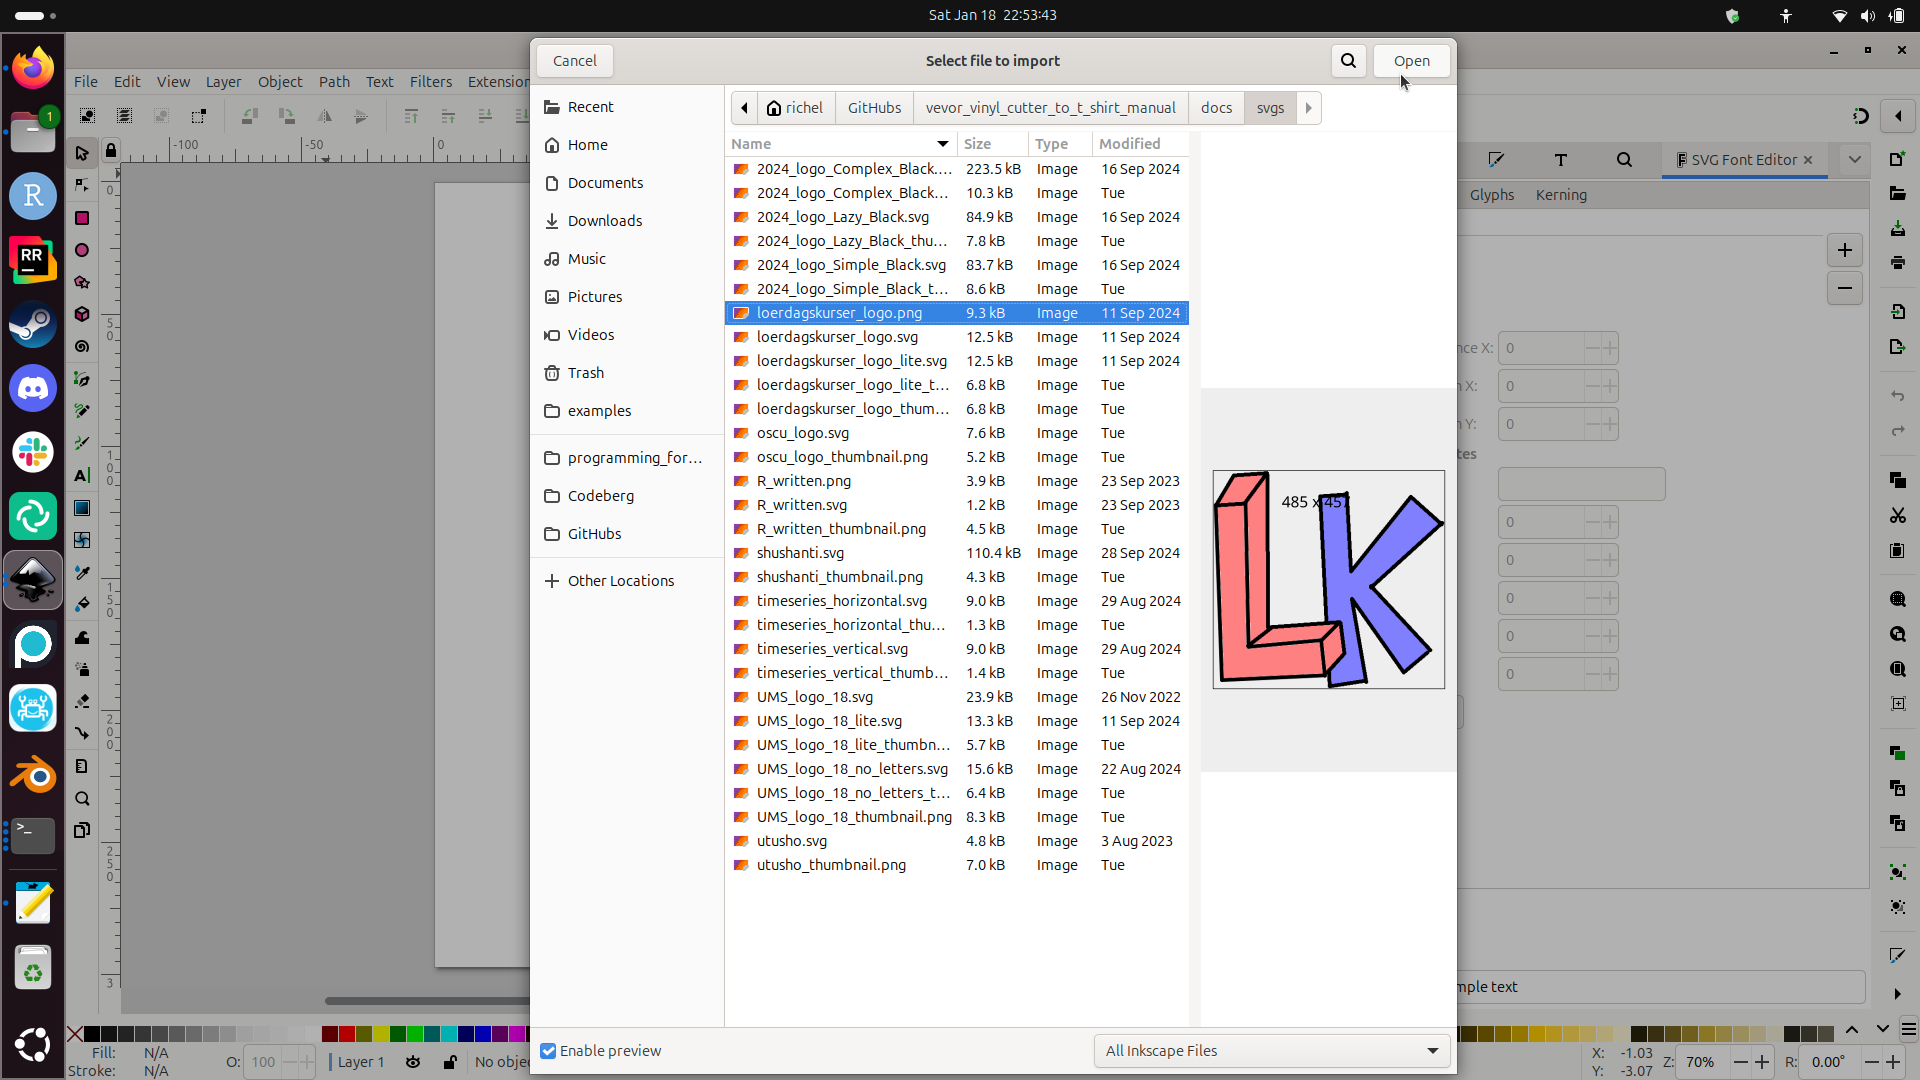Open Steam from the dock
The image size is (1920, 1080).
[x=33, y=324]
